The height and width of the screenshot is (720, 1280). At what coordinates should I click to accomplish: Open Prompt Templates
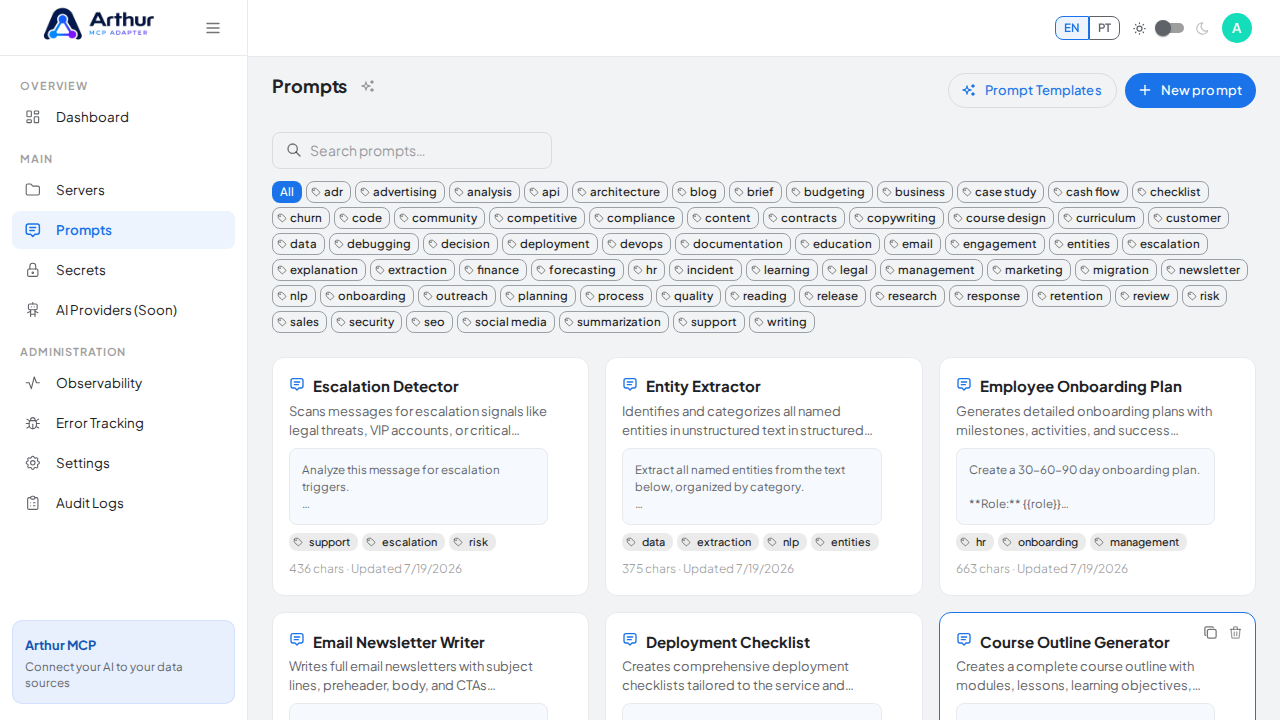(1032, 90)
